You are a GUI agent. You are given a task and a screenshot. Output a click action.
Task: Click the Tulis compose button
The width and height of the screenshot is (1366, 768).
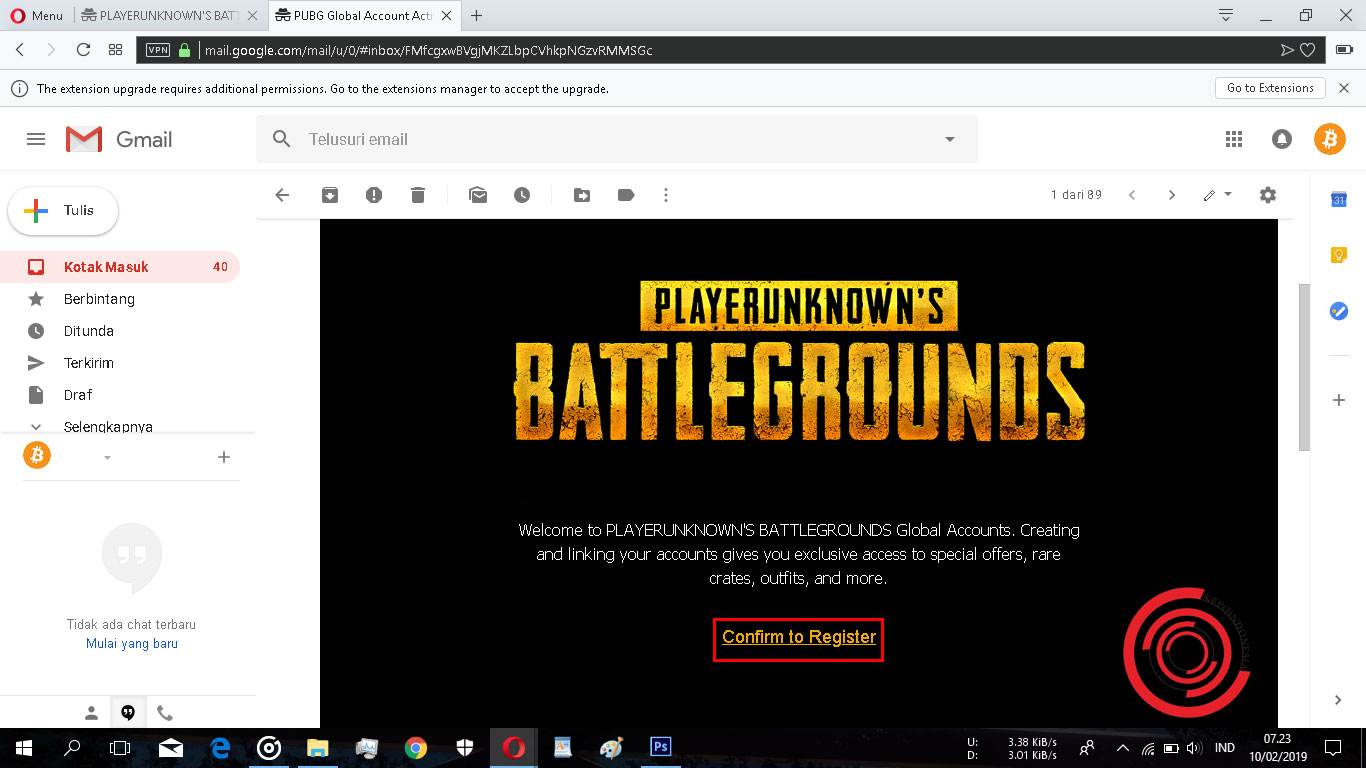[x=63, y=211]
